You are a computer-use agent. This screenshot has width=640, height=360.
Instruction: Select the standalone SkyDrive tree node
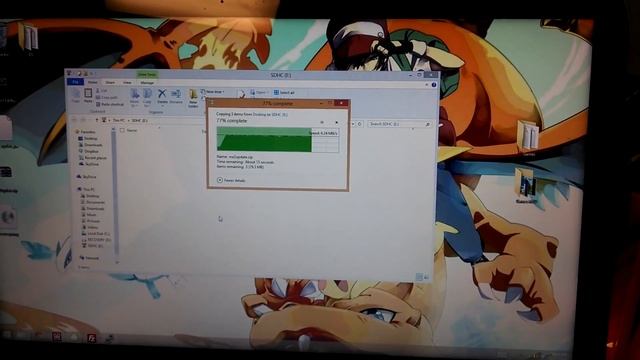[87, 177]
